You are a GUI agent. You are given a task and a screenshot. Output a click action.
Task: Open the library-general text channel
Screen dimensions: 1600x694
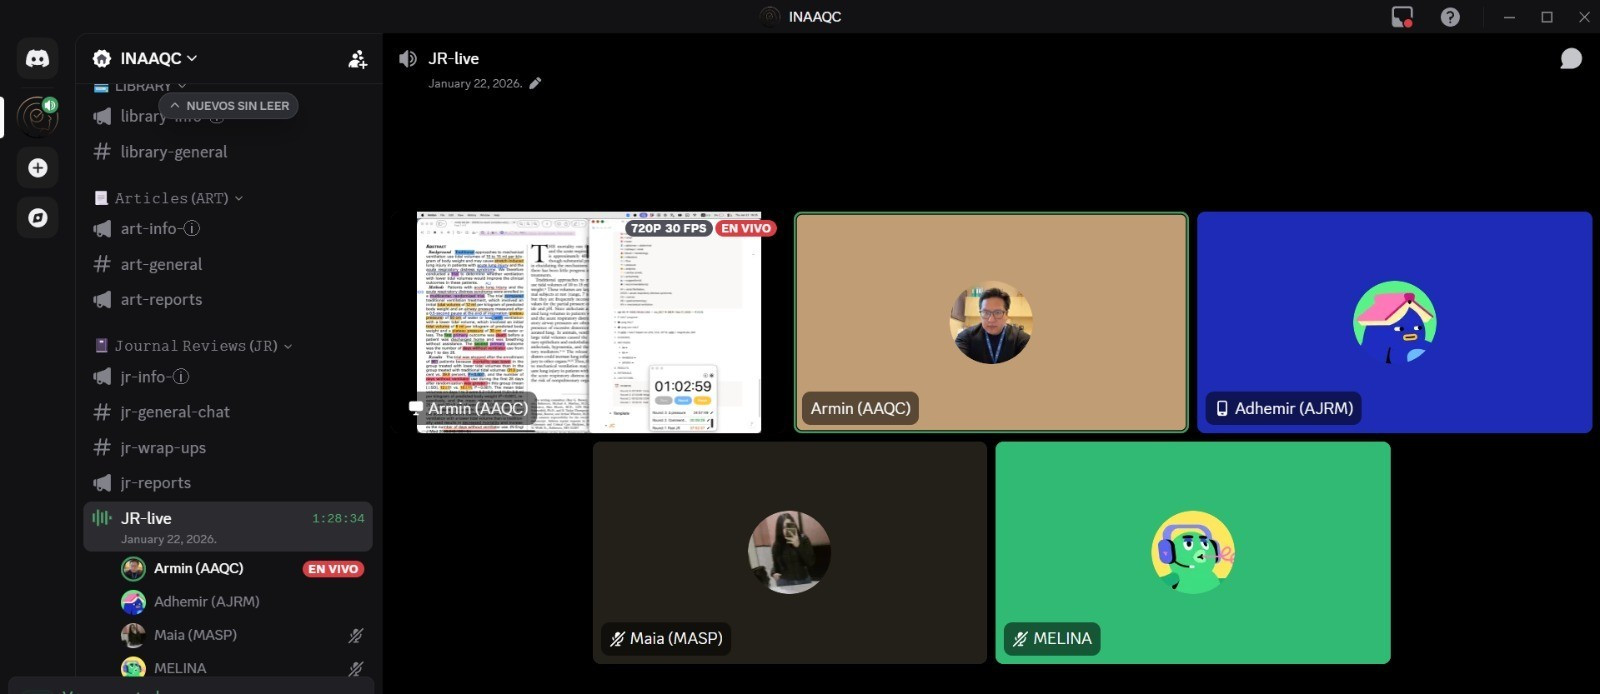coord(173,152)
